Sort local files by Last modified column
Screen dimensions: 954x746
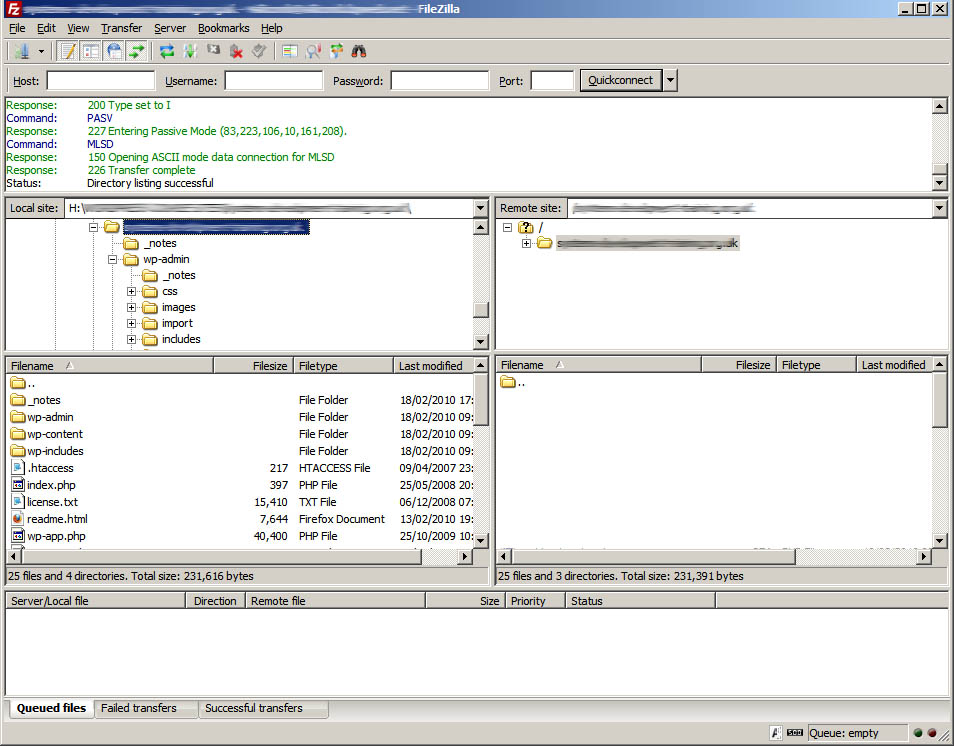tap(433, 366)
